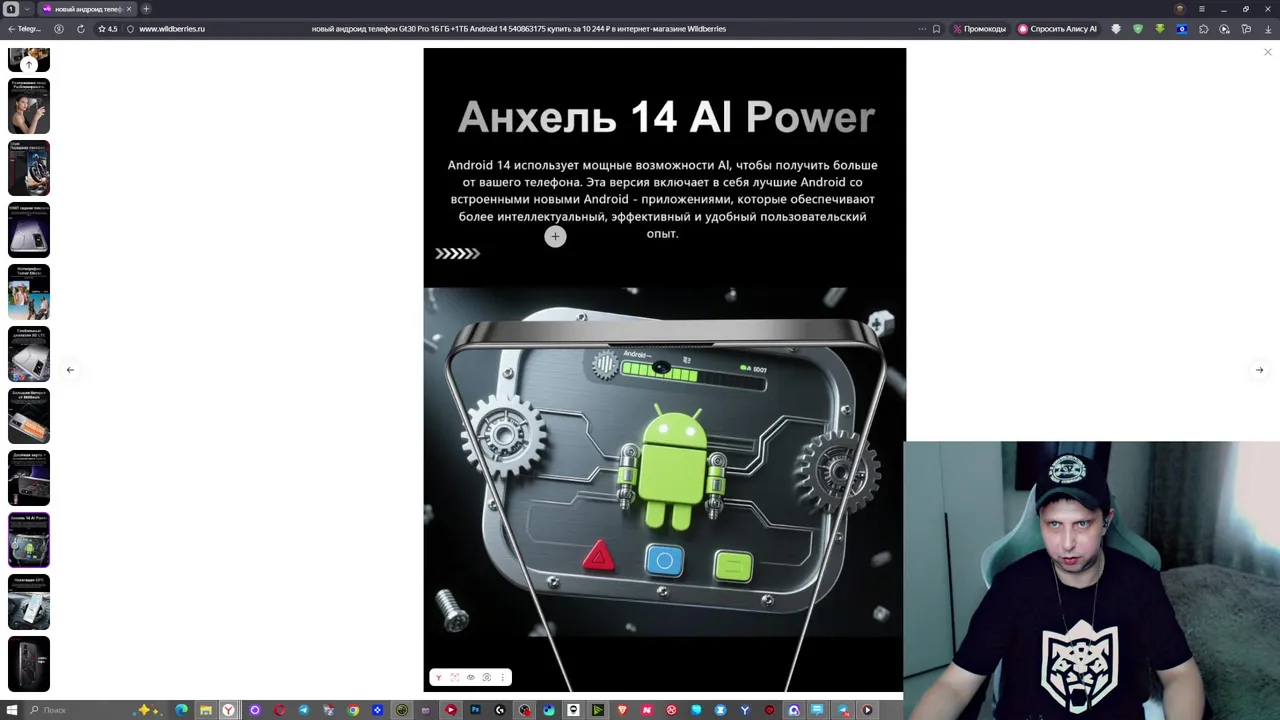The width and height of the screenshot is (1280, 720).
Task: Click Спросить Алису AI button
Action: pos(1057,29)
